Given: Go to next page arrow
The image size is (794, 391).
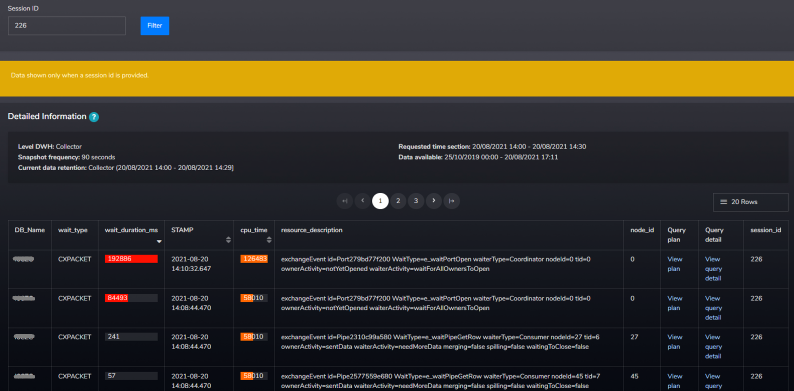Looking at the screenshot, I should (433, 201).
